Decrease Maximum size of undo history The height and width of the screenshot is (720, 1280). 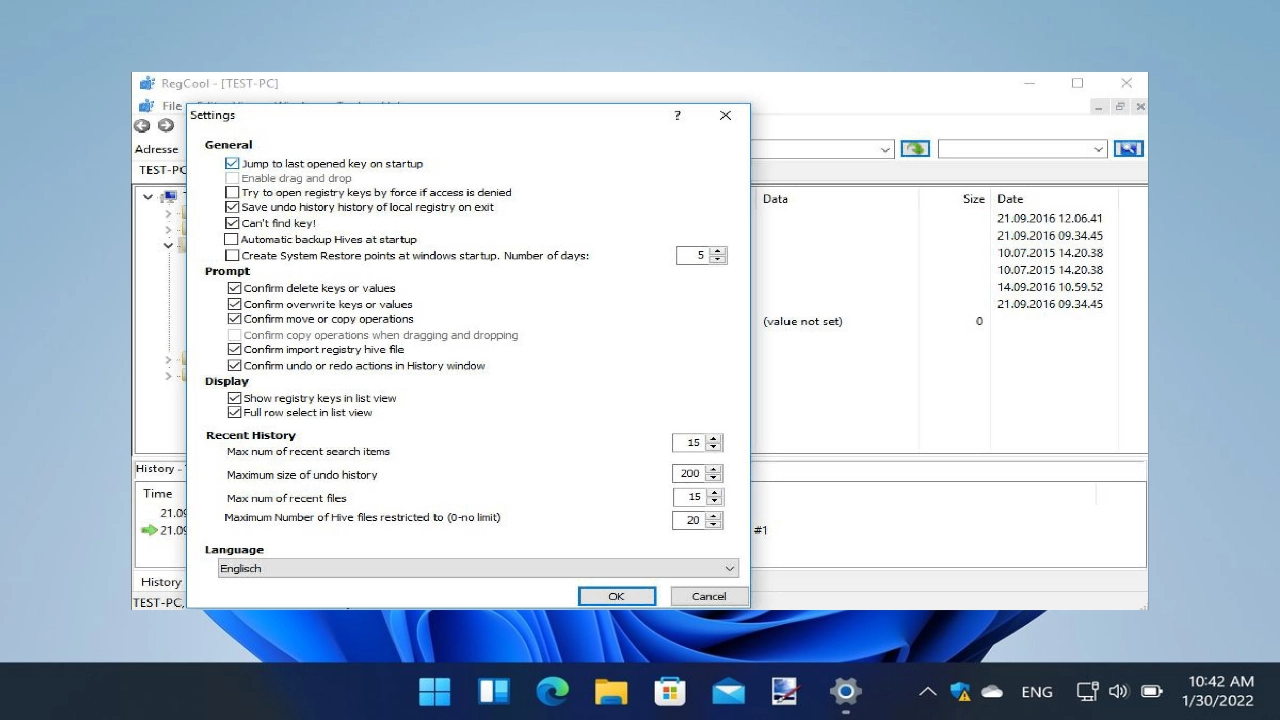(x=713, y=478)
